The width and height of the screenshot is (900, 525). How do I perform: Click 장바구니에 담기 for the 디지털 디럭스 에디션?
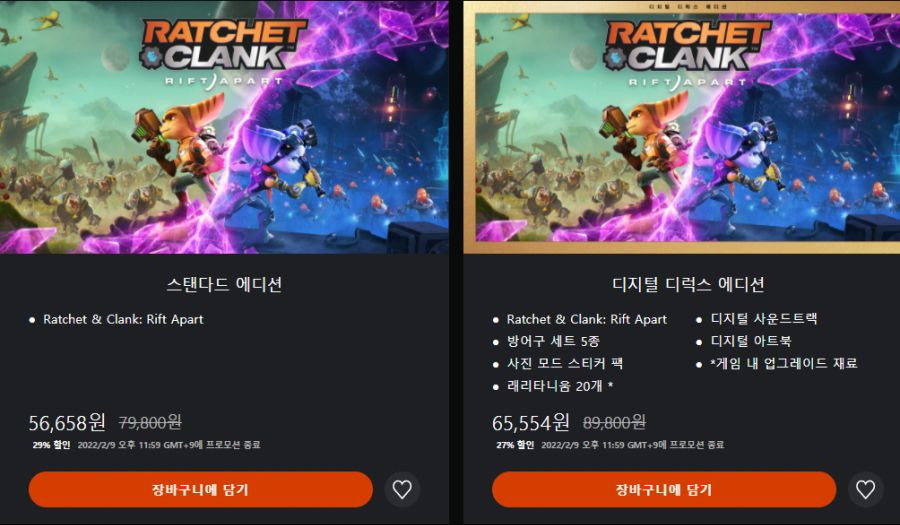(x=664, y=489)
